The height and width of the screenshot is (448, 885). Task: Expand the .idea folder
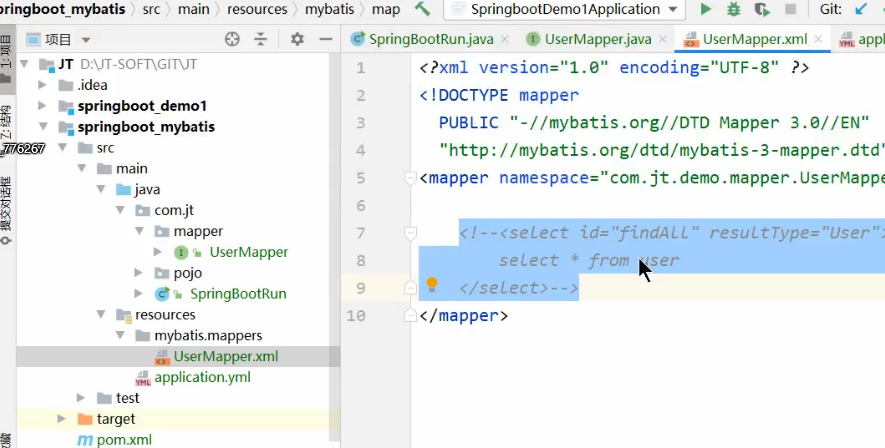click(x=42, y=85)
